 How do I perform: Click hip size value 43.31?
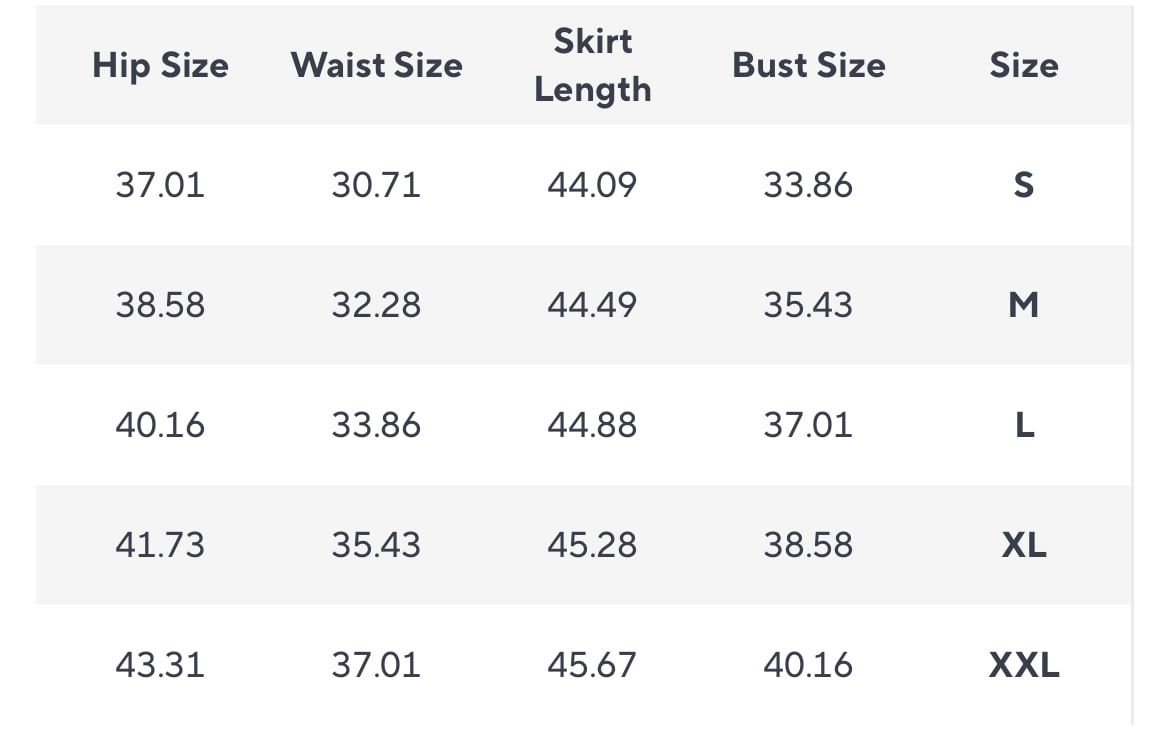pos(160,665)
